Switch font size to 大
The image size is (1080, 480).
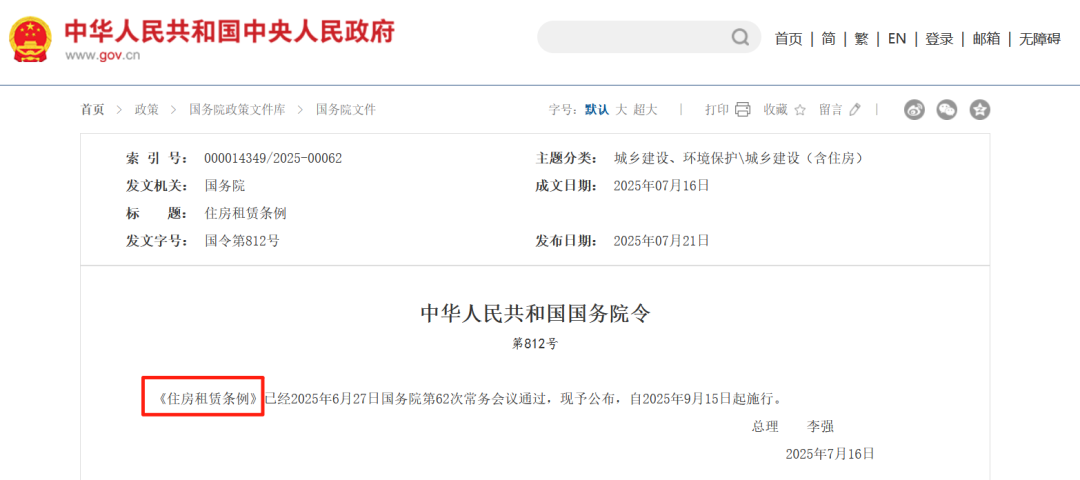[x=621, y=110]
